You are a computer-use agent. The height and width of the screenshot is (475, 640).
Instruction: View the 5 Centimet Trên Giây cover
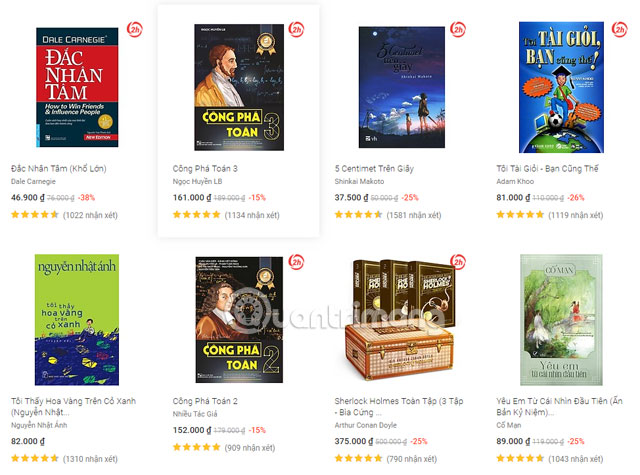click(402, 87)
